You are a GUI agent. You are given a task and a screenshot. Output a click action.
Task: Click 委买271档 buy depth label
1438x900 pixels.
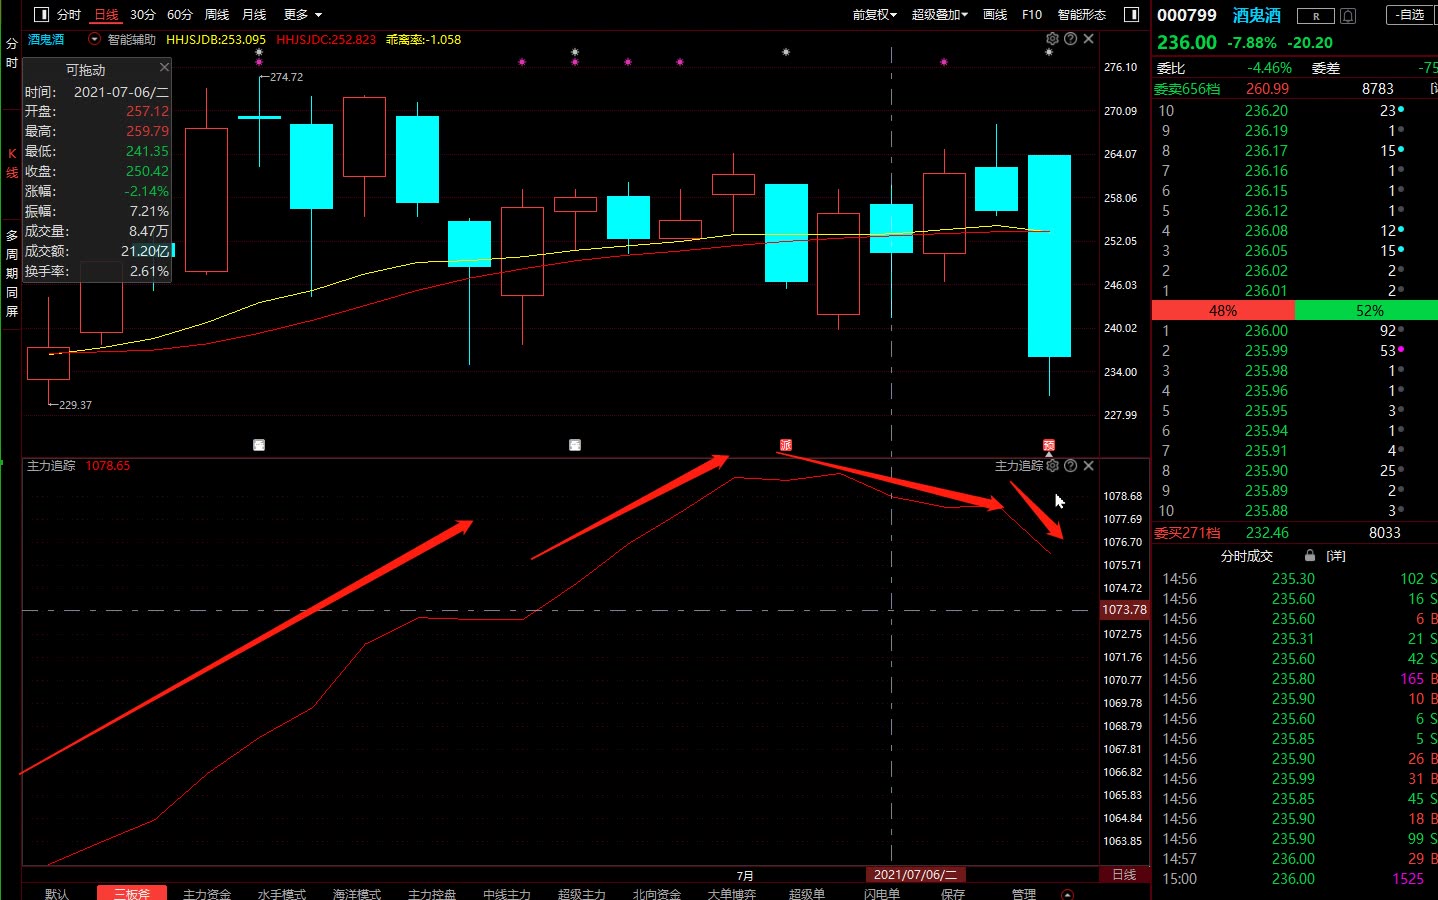point(1187,533)
